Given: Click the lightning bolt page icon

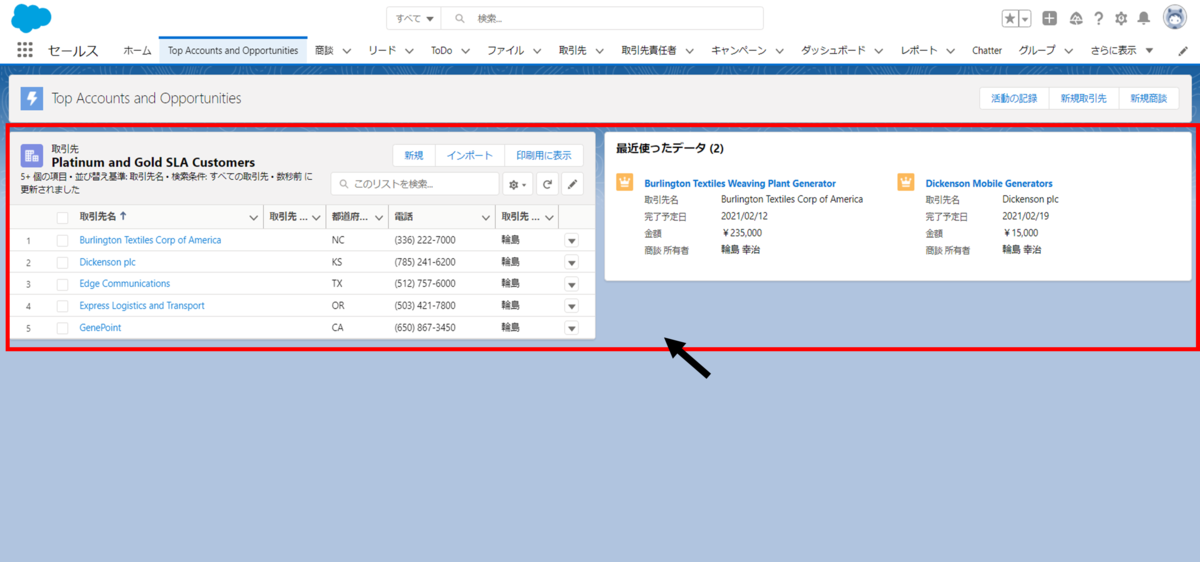Looking at the screenshot, I should click(x=32, y=98).
